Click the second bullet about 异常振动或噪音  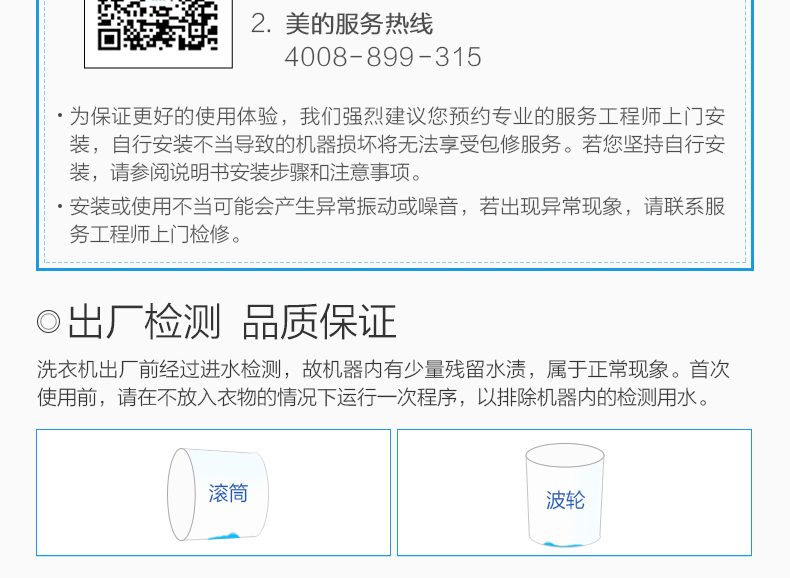[392, 220]
